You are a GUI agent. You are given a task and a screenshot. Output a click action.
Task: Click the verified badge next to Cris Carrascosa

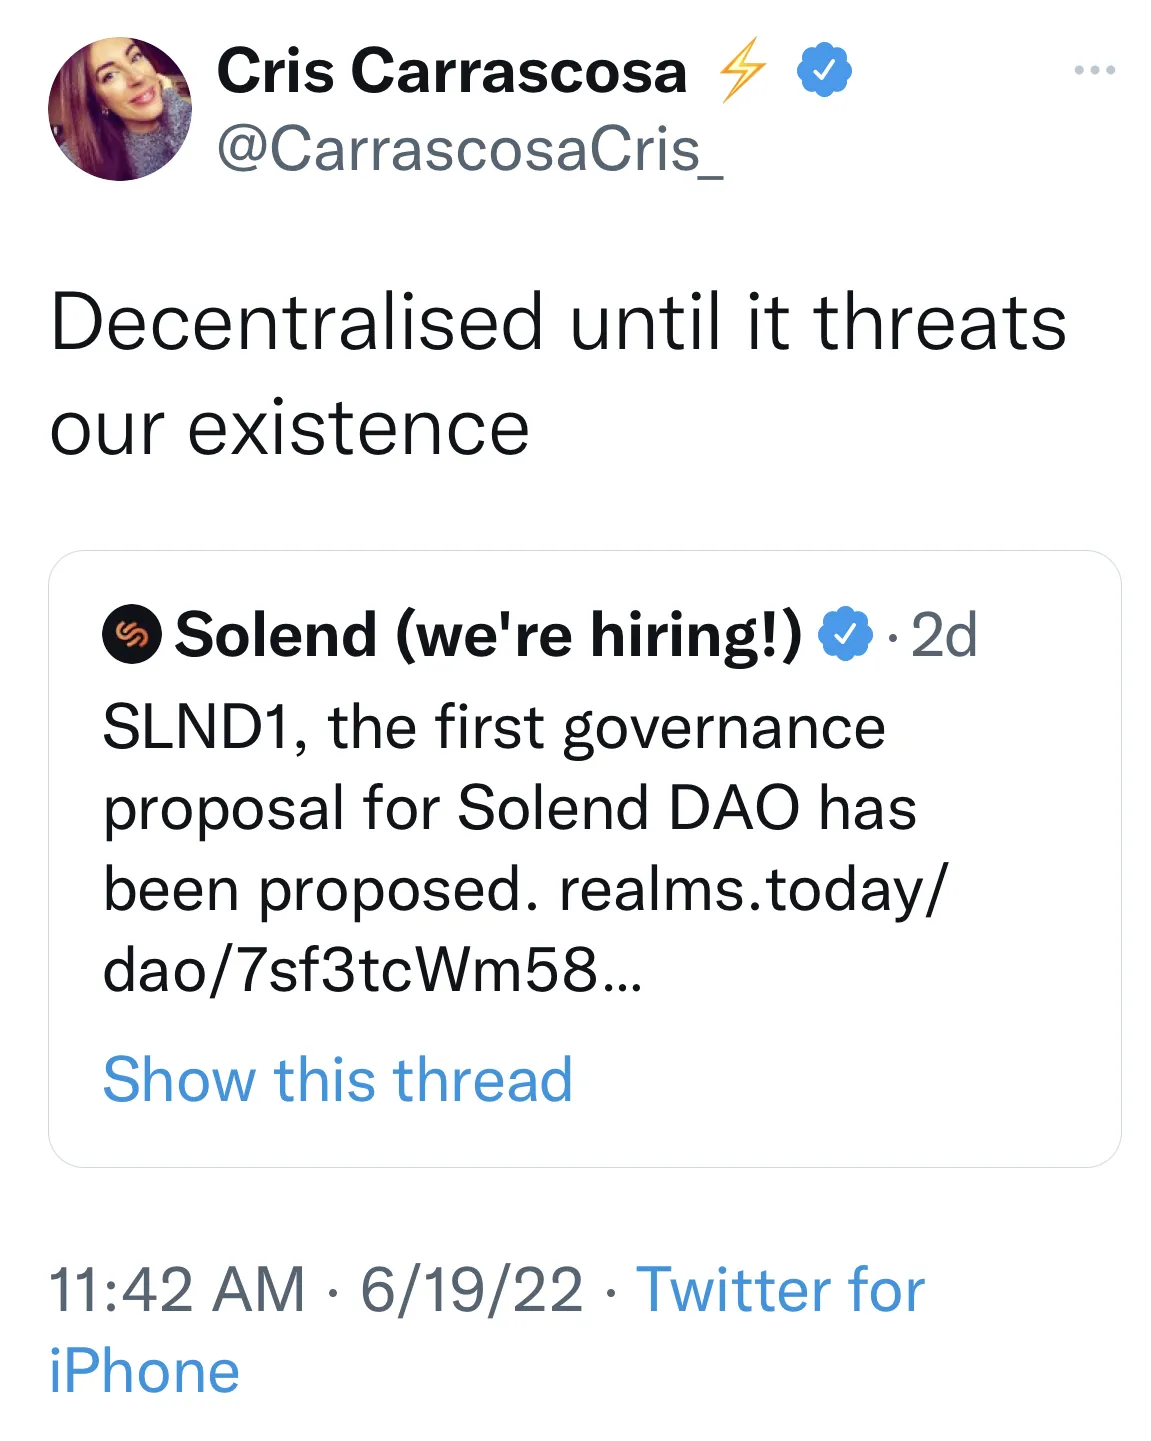(824, 69)
